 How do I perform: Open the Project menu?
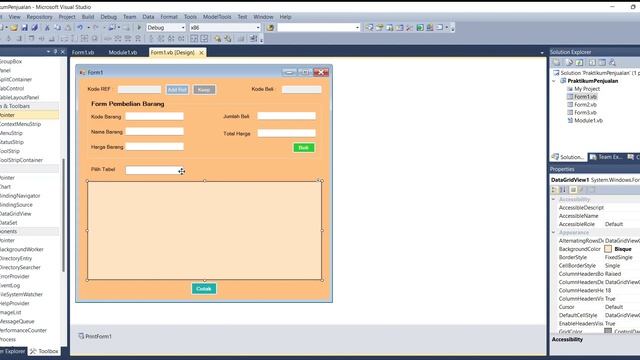pyautogui.click(x=67, y=17)
